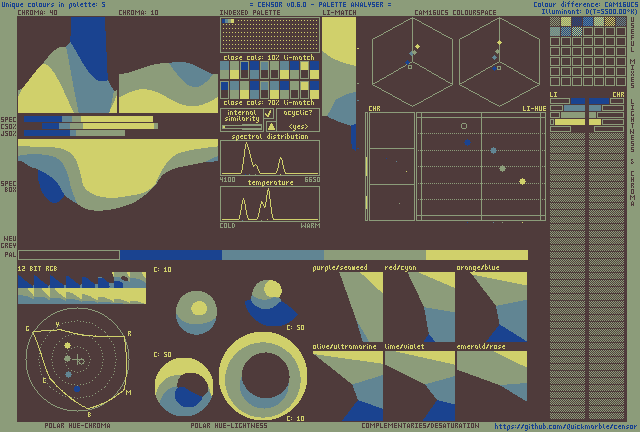
Task: Click the yellow dot in LI-HUE plot
Action: 522,181
